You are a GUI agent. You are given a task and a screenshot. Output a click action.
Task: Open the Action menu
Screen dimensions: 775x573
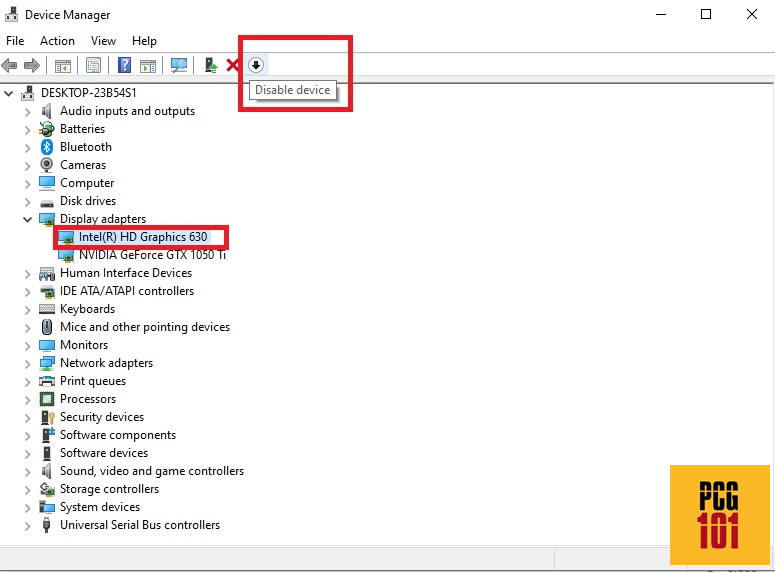point(57,41)
